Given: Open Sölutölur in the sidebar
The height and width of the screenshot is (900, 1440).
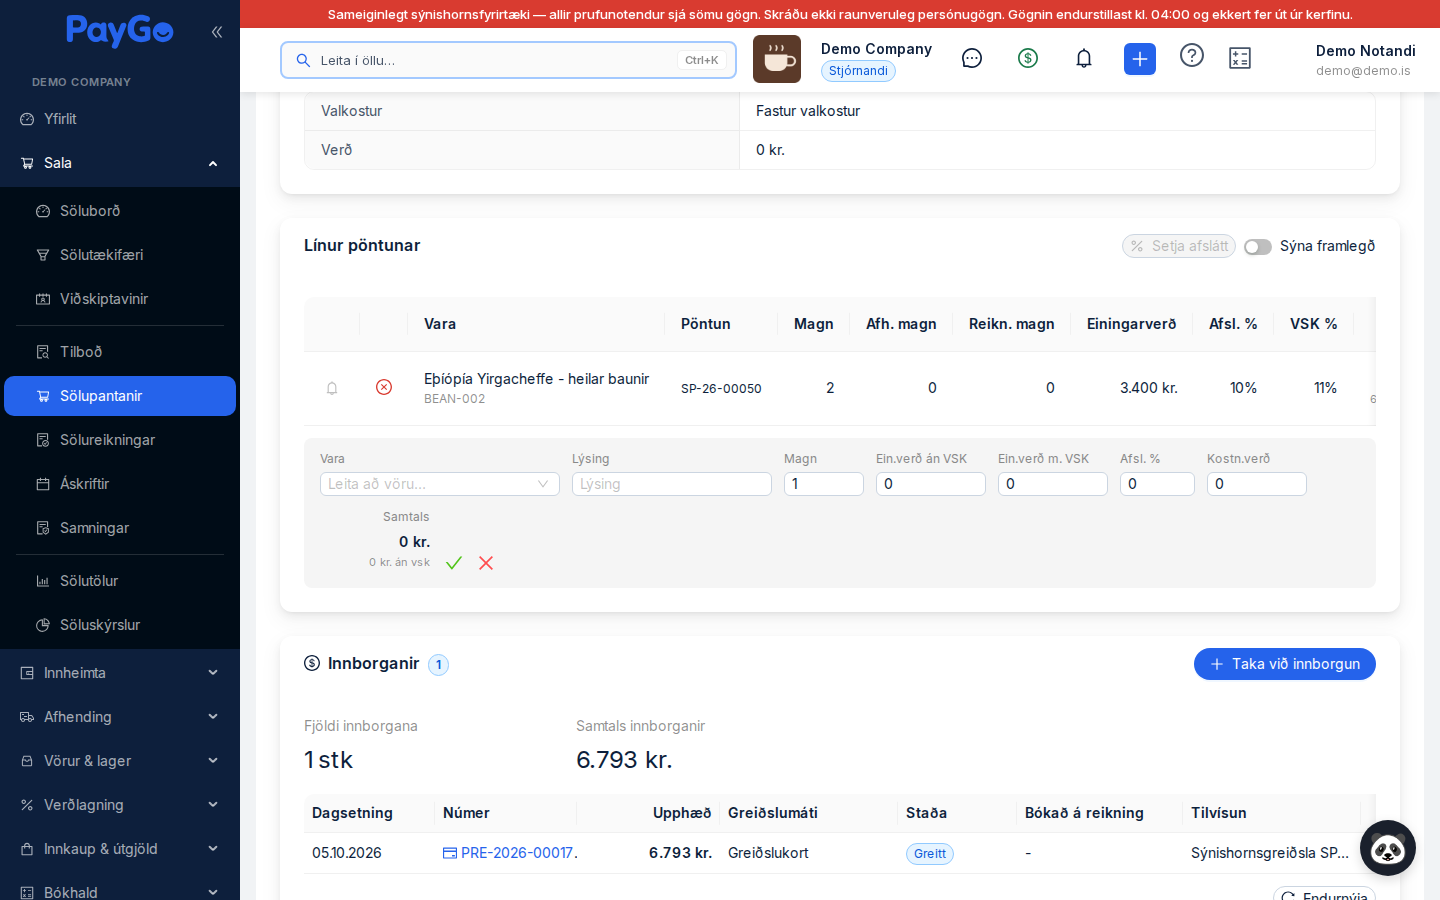Looking at the screenshot, I should coord(120,581).
